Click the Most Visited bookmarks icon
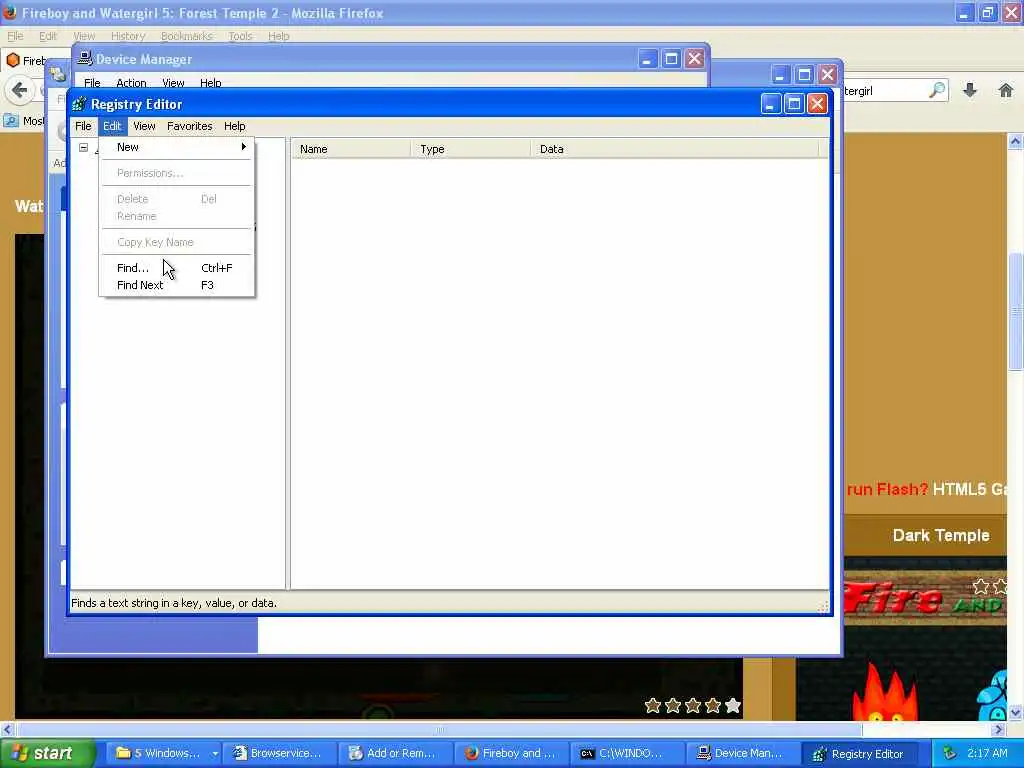1024x768 pixels. pyautogui.click(x=11, y=120)
